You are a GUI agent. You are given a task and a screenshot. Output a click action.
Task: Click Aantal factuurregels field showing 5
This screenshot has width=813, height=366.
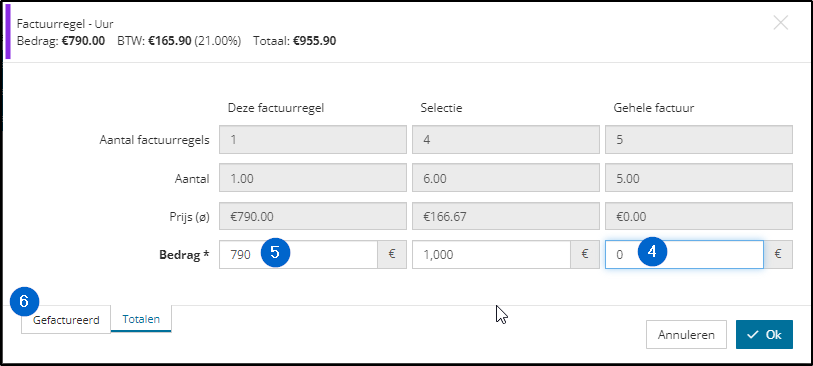(699, 139)
